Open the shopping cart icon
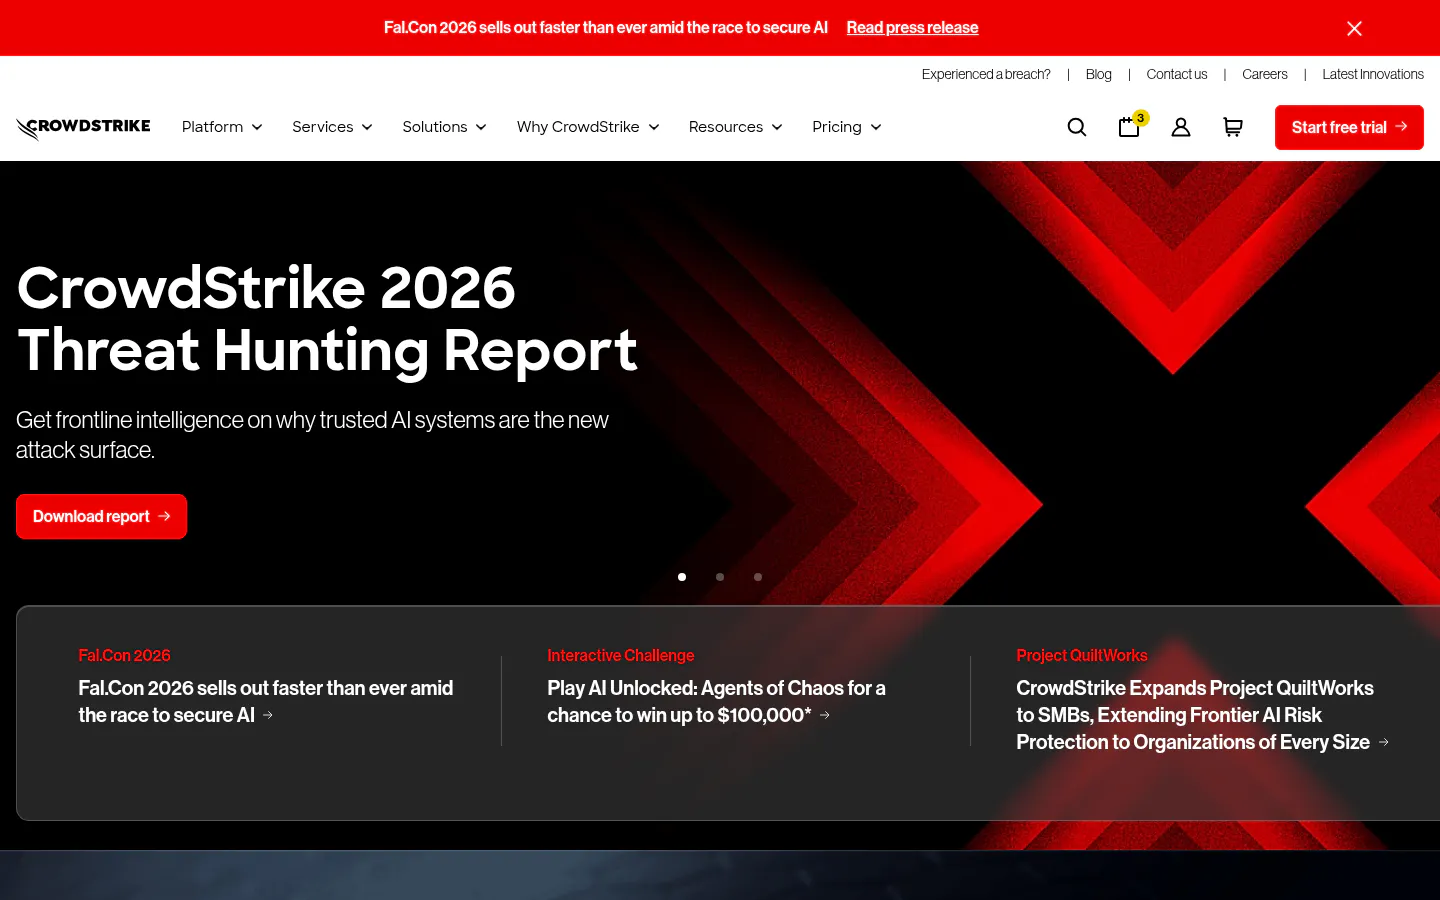Image resolution: width=1440 pixels, height=900 pixels. (1233, 127)
